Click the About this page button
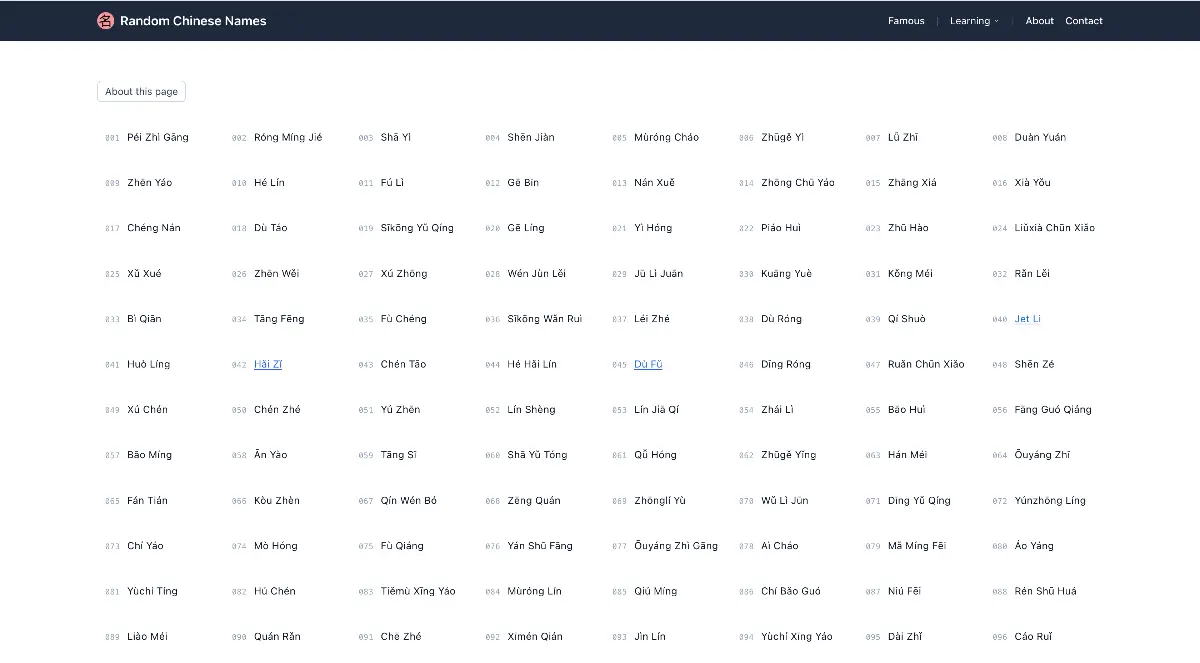 [x=141, y=91]
